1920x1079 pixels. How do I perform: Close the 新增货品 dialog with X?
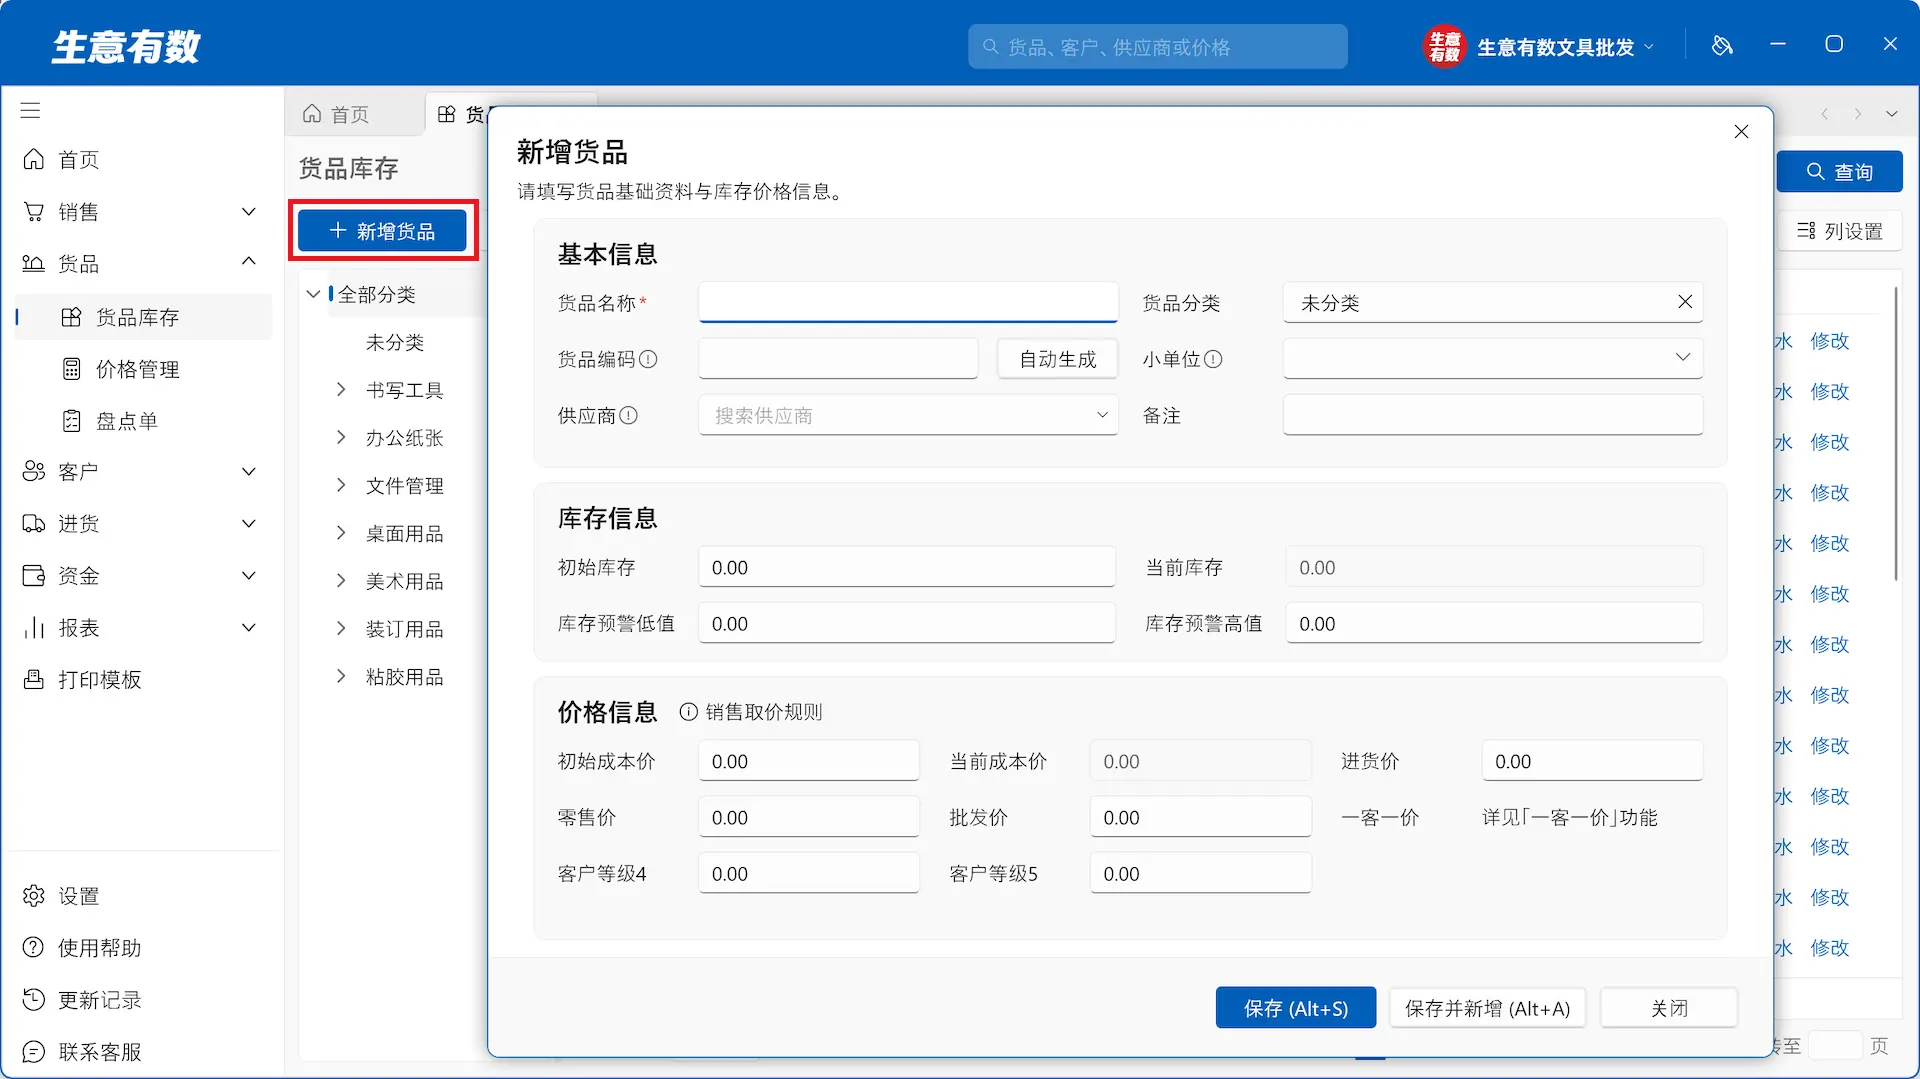[1741, 132]
